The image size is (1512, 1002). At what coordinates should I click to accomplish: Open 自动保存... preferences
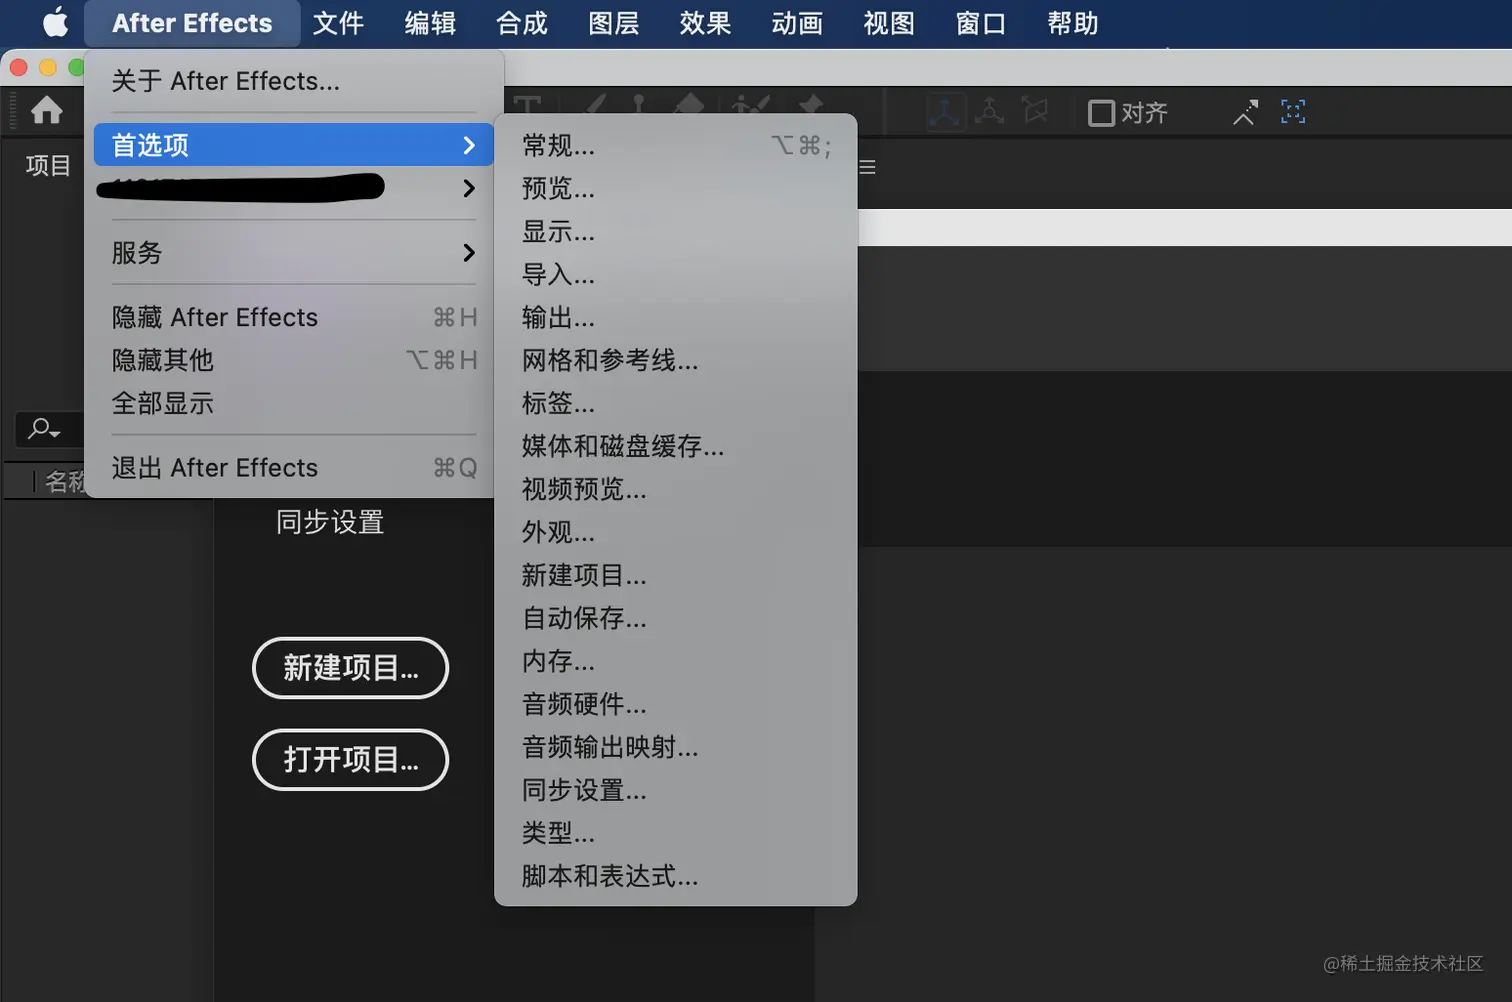(676, 619)
